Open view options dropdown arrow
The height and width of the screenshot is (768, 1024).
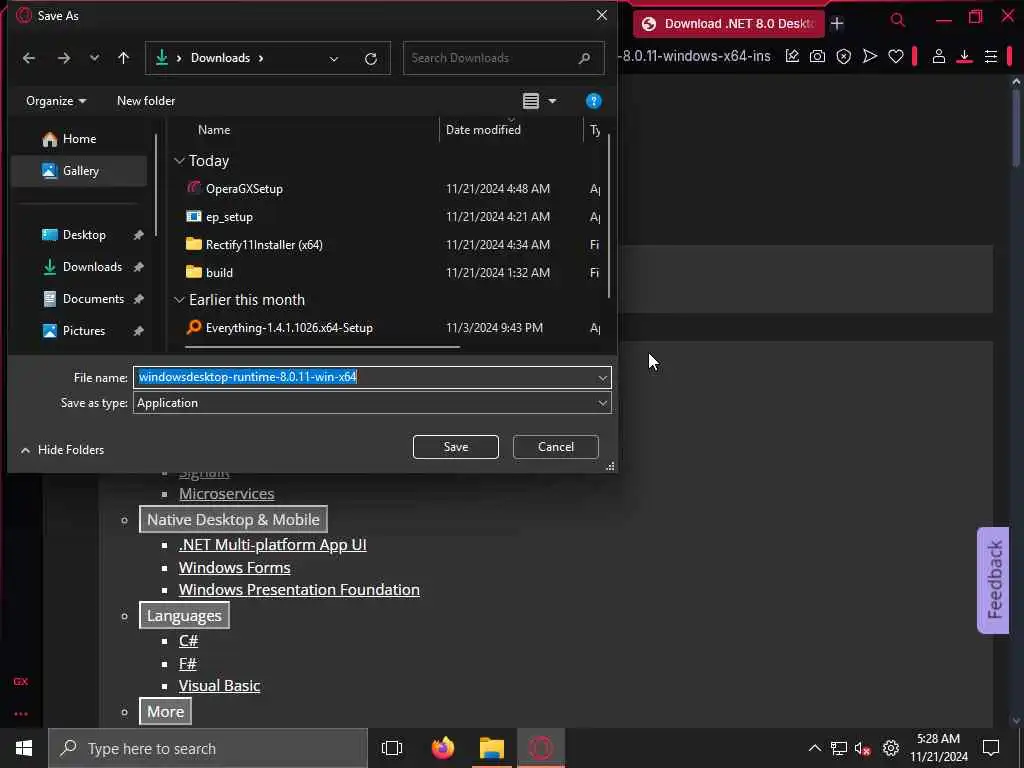click(552, 101)
